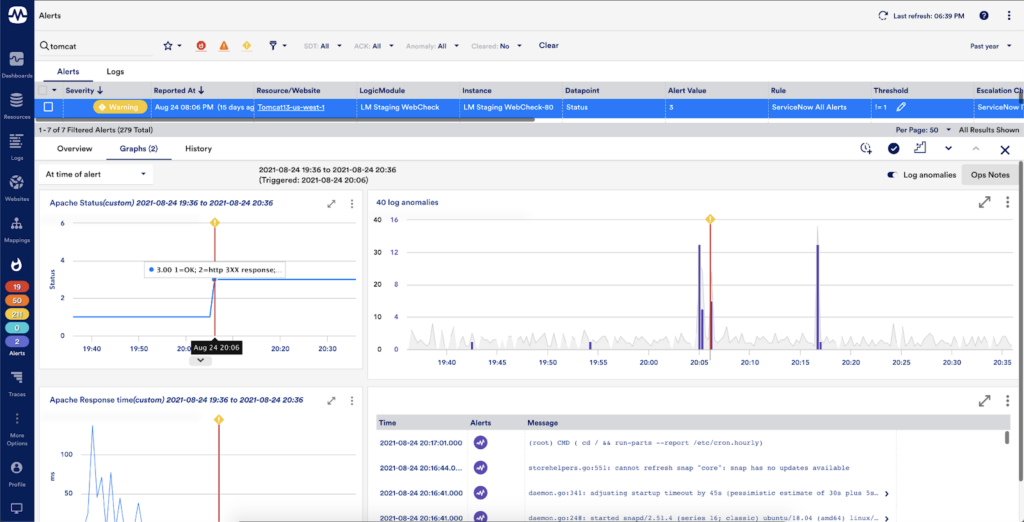Open the top-right vertical dots menu
The height and width of the screenshot is (522, 1024).
click(1009, 15)
